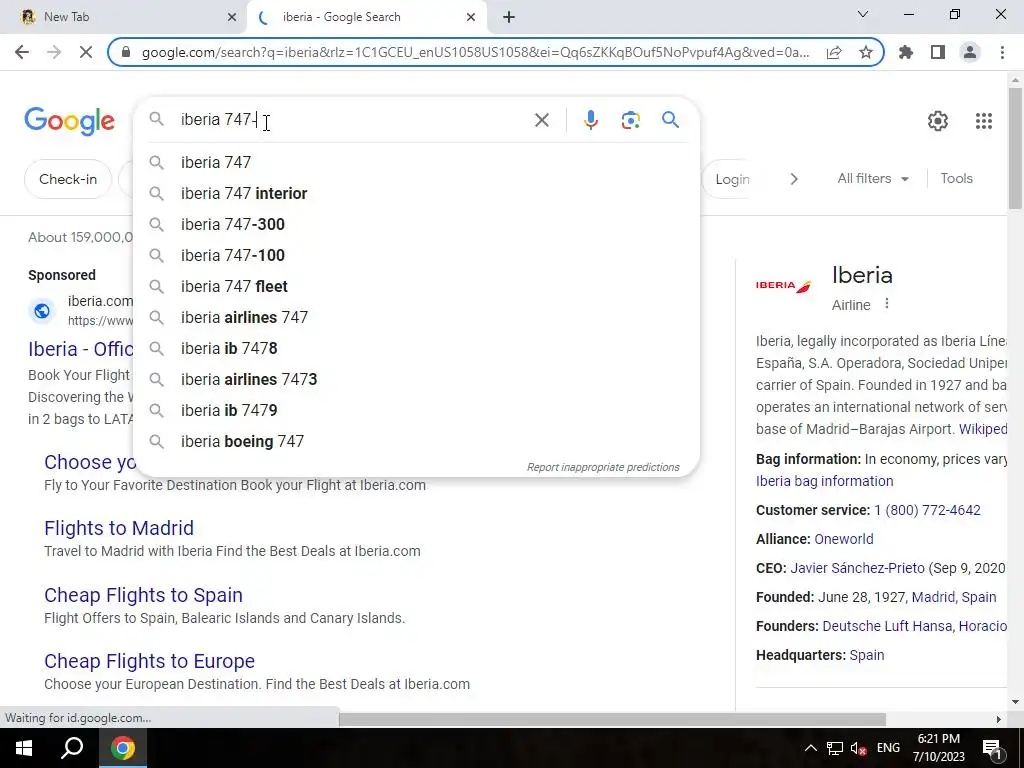The height and width of the screenshot is (768, 1024).
Task: Open Google Lens image search icon
Action: (x=630, y=120)
